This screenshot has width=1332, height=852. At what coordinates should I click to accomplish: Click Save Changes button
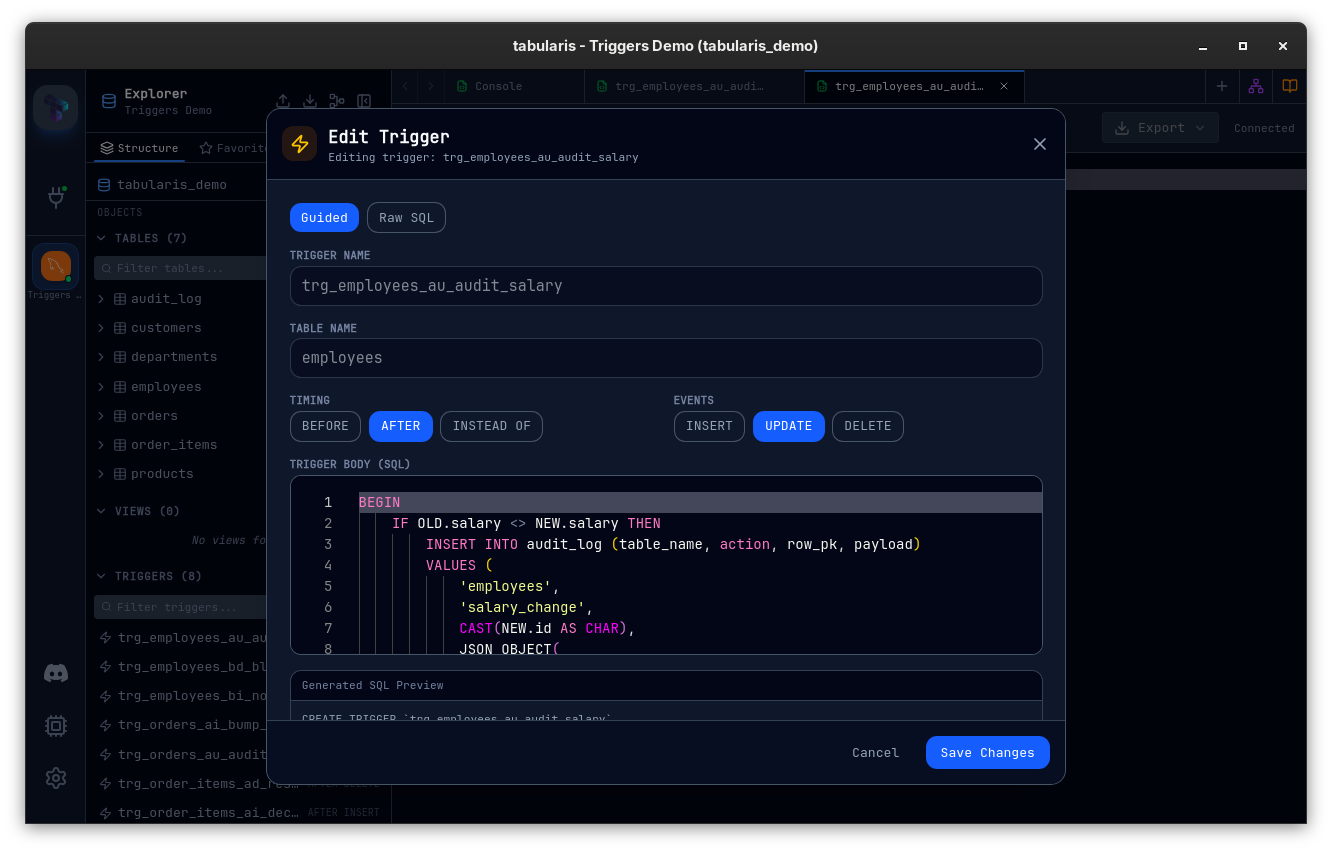point(988,753)
